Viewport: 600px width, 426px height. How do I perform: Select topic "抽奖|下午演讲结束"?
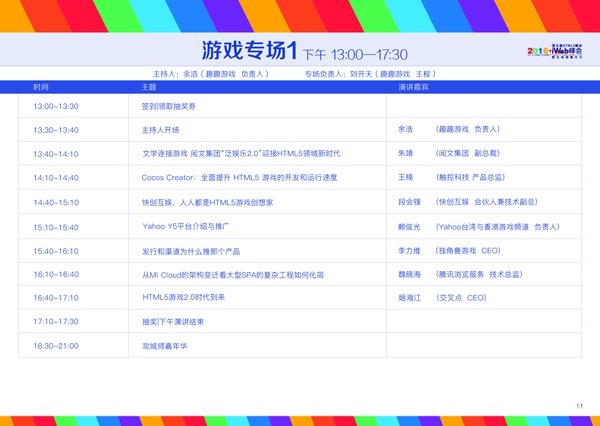click(x=173, y=322)
